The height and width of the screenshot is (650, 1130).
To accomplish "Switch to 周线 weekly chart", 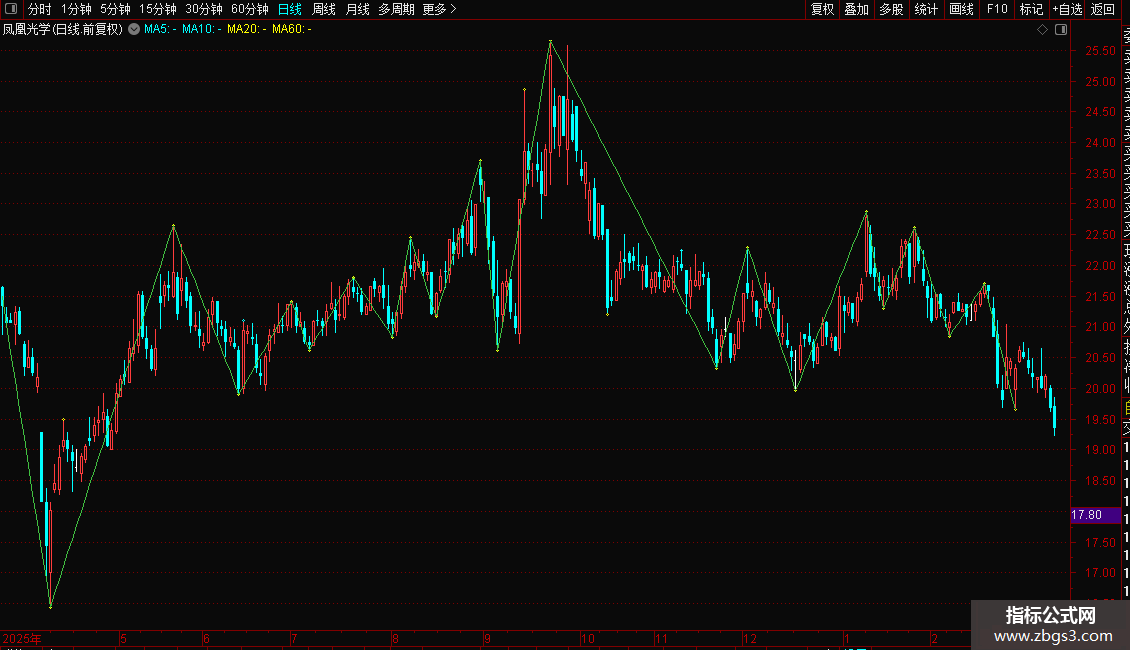I will click(x=324, y=9).
